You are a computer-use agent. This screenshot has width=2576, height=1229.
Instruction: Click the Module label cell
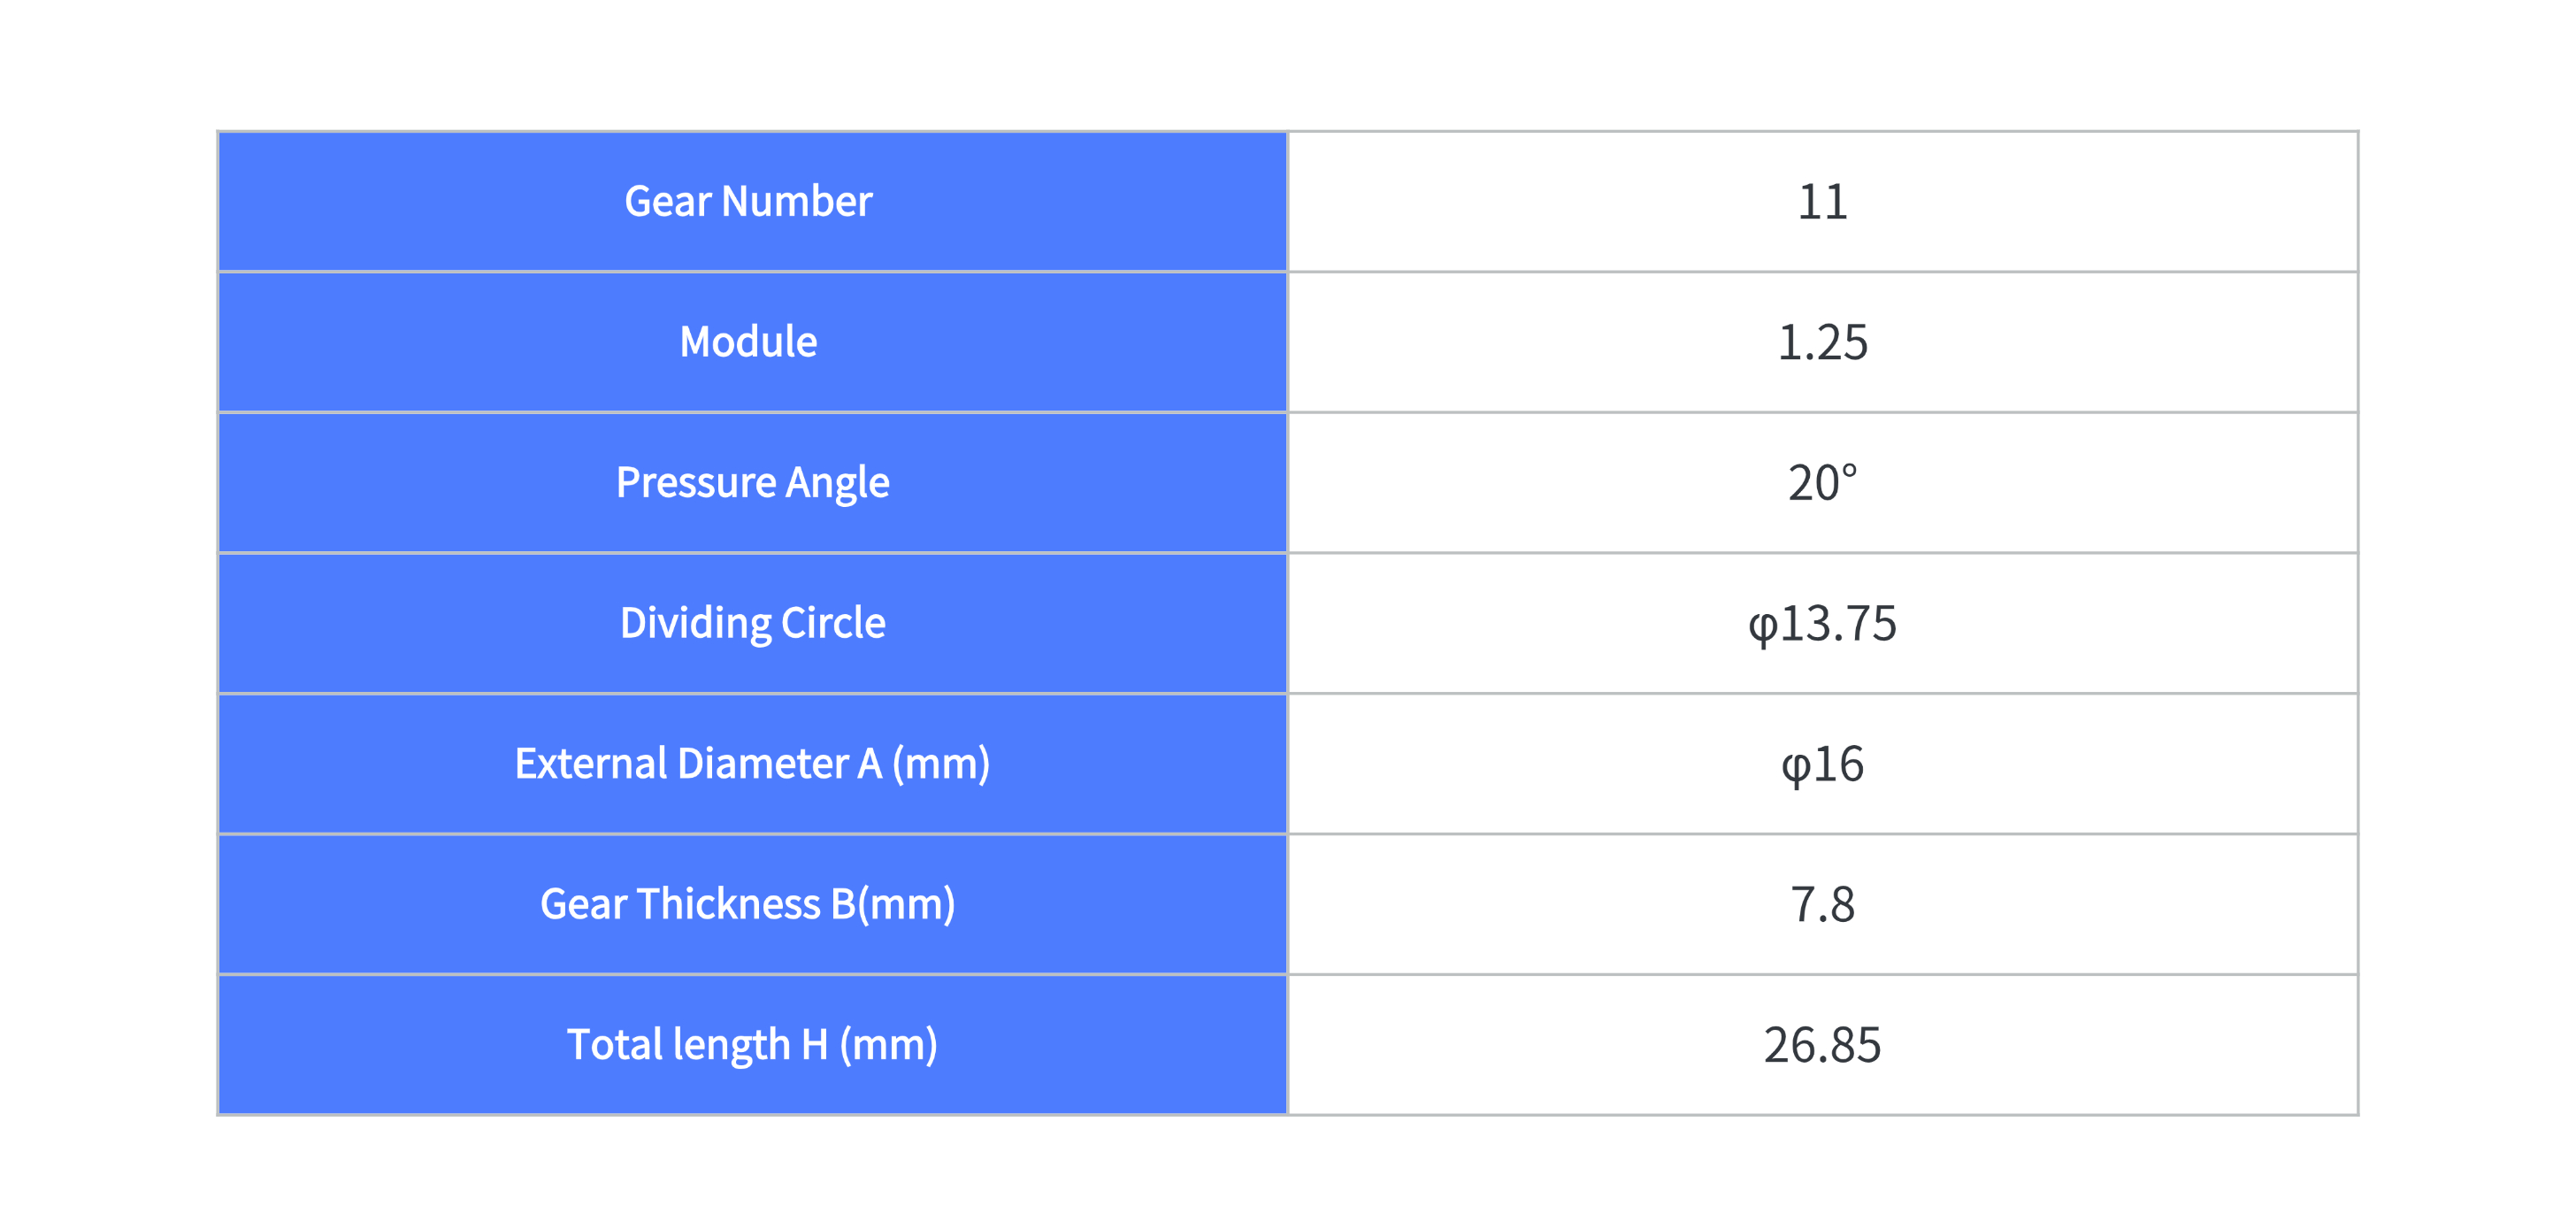[x=752, y=342]
